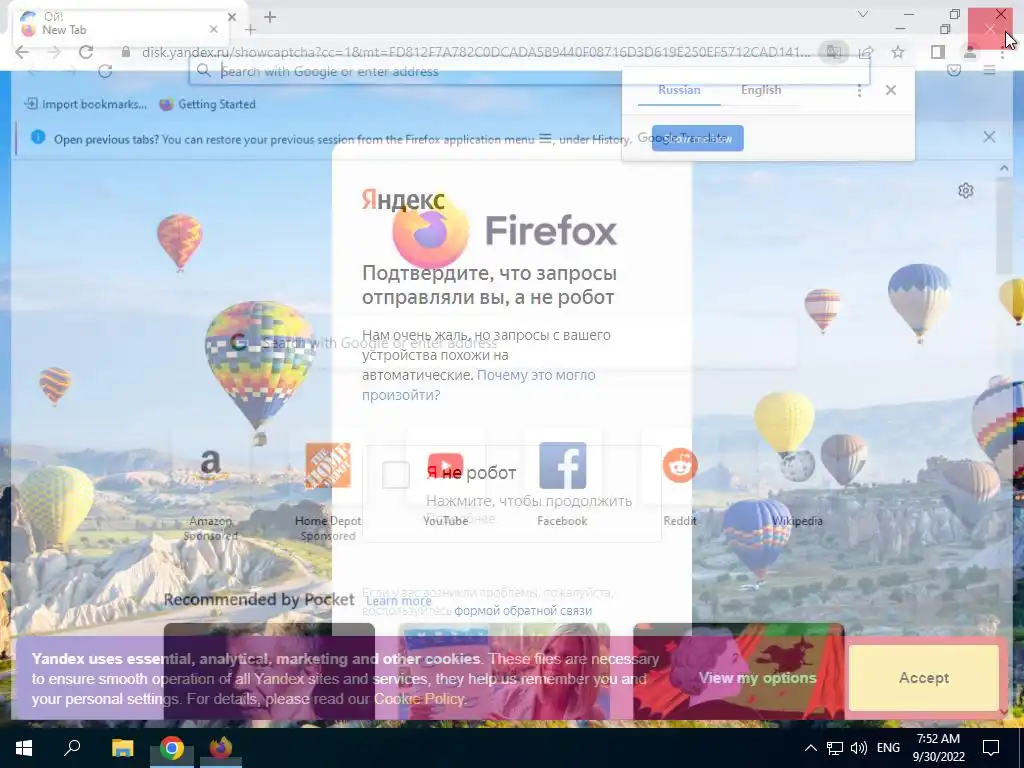Expand hidden system tray icons chevron
Screen dimensions: 1024x768
[x=810, y=748]
